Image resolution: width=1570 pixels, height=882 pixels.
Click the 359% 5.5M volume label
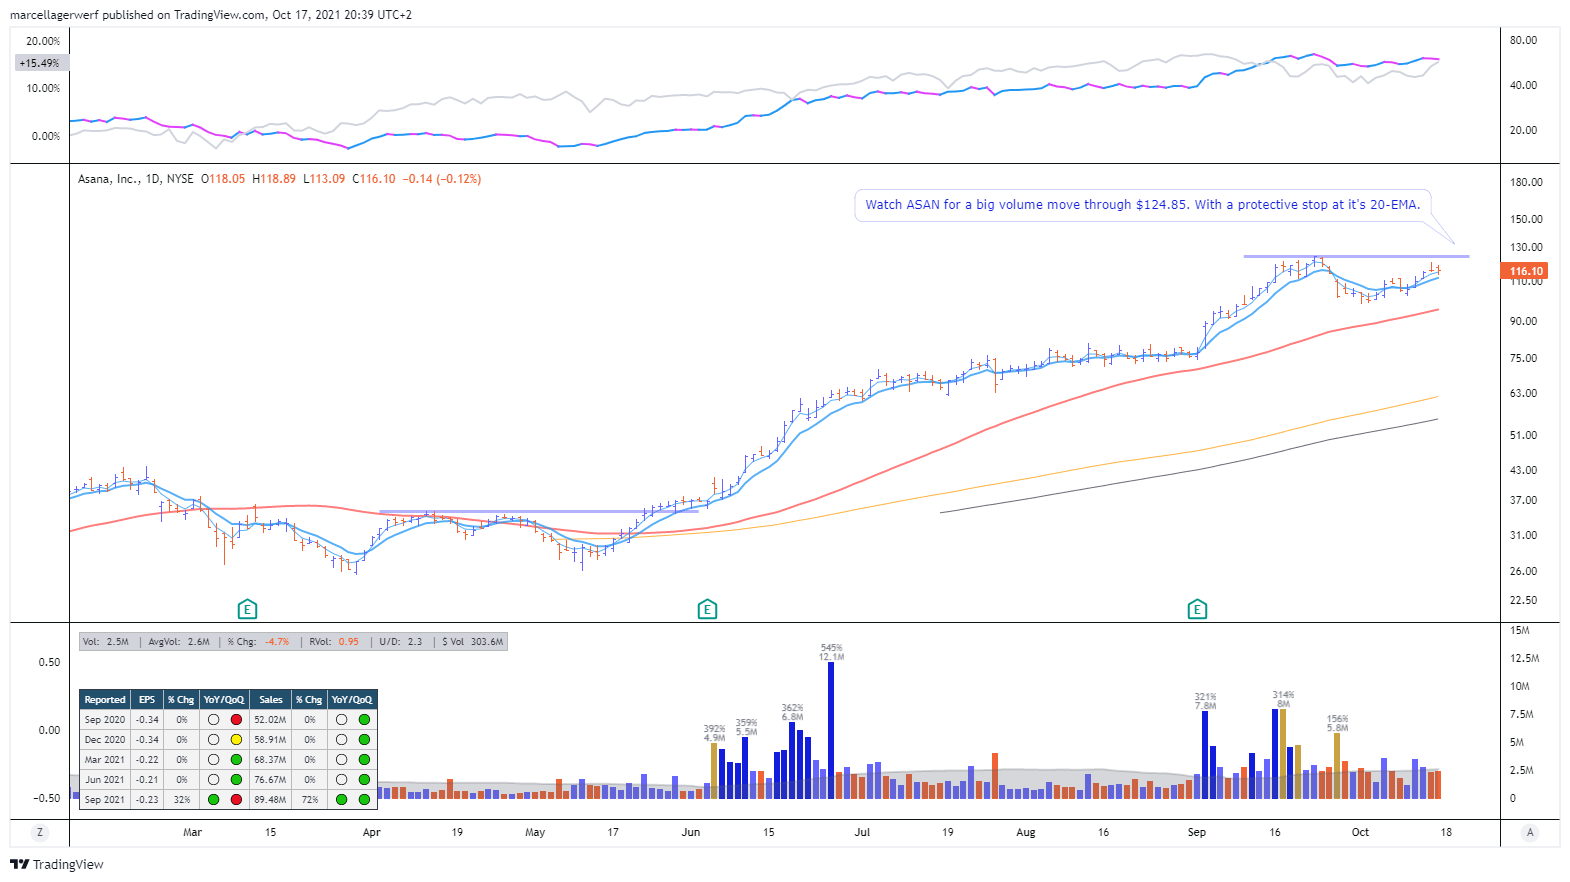pos(746,727)
